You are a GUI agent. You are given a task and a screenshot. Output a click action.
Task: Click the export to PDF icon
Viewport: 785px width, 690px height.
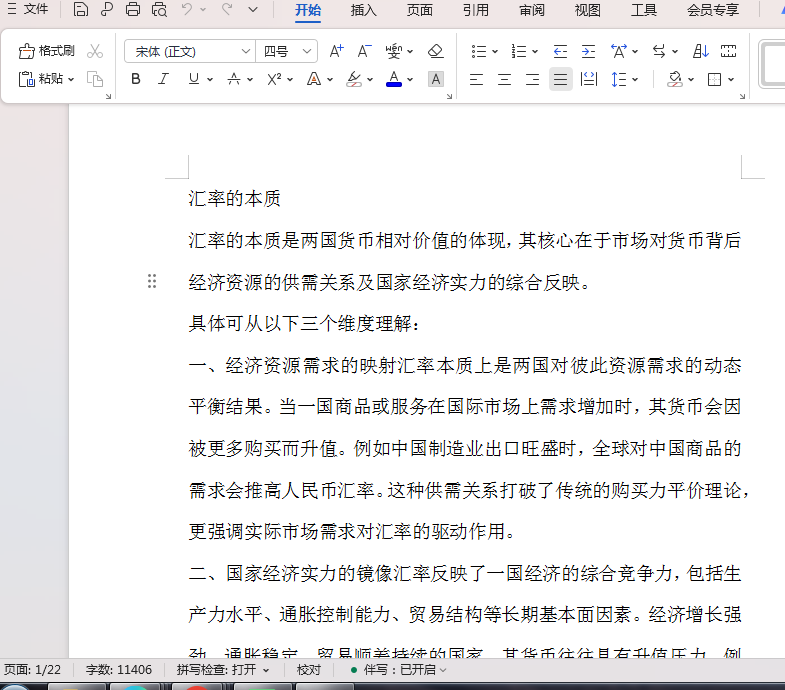[106, 10]
